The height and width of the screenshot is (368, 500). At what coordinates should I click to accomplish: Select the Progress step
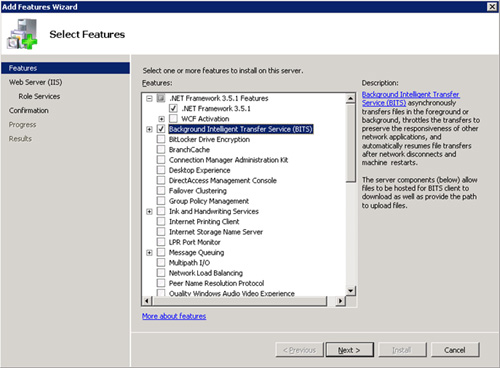[x=22, y=125]
